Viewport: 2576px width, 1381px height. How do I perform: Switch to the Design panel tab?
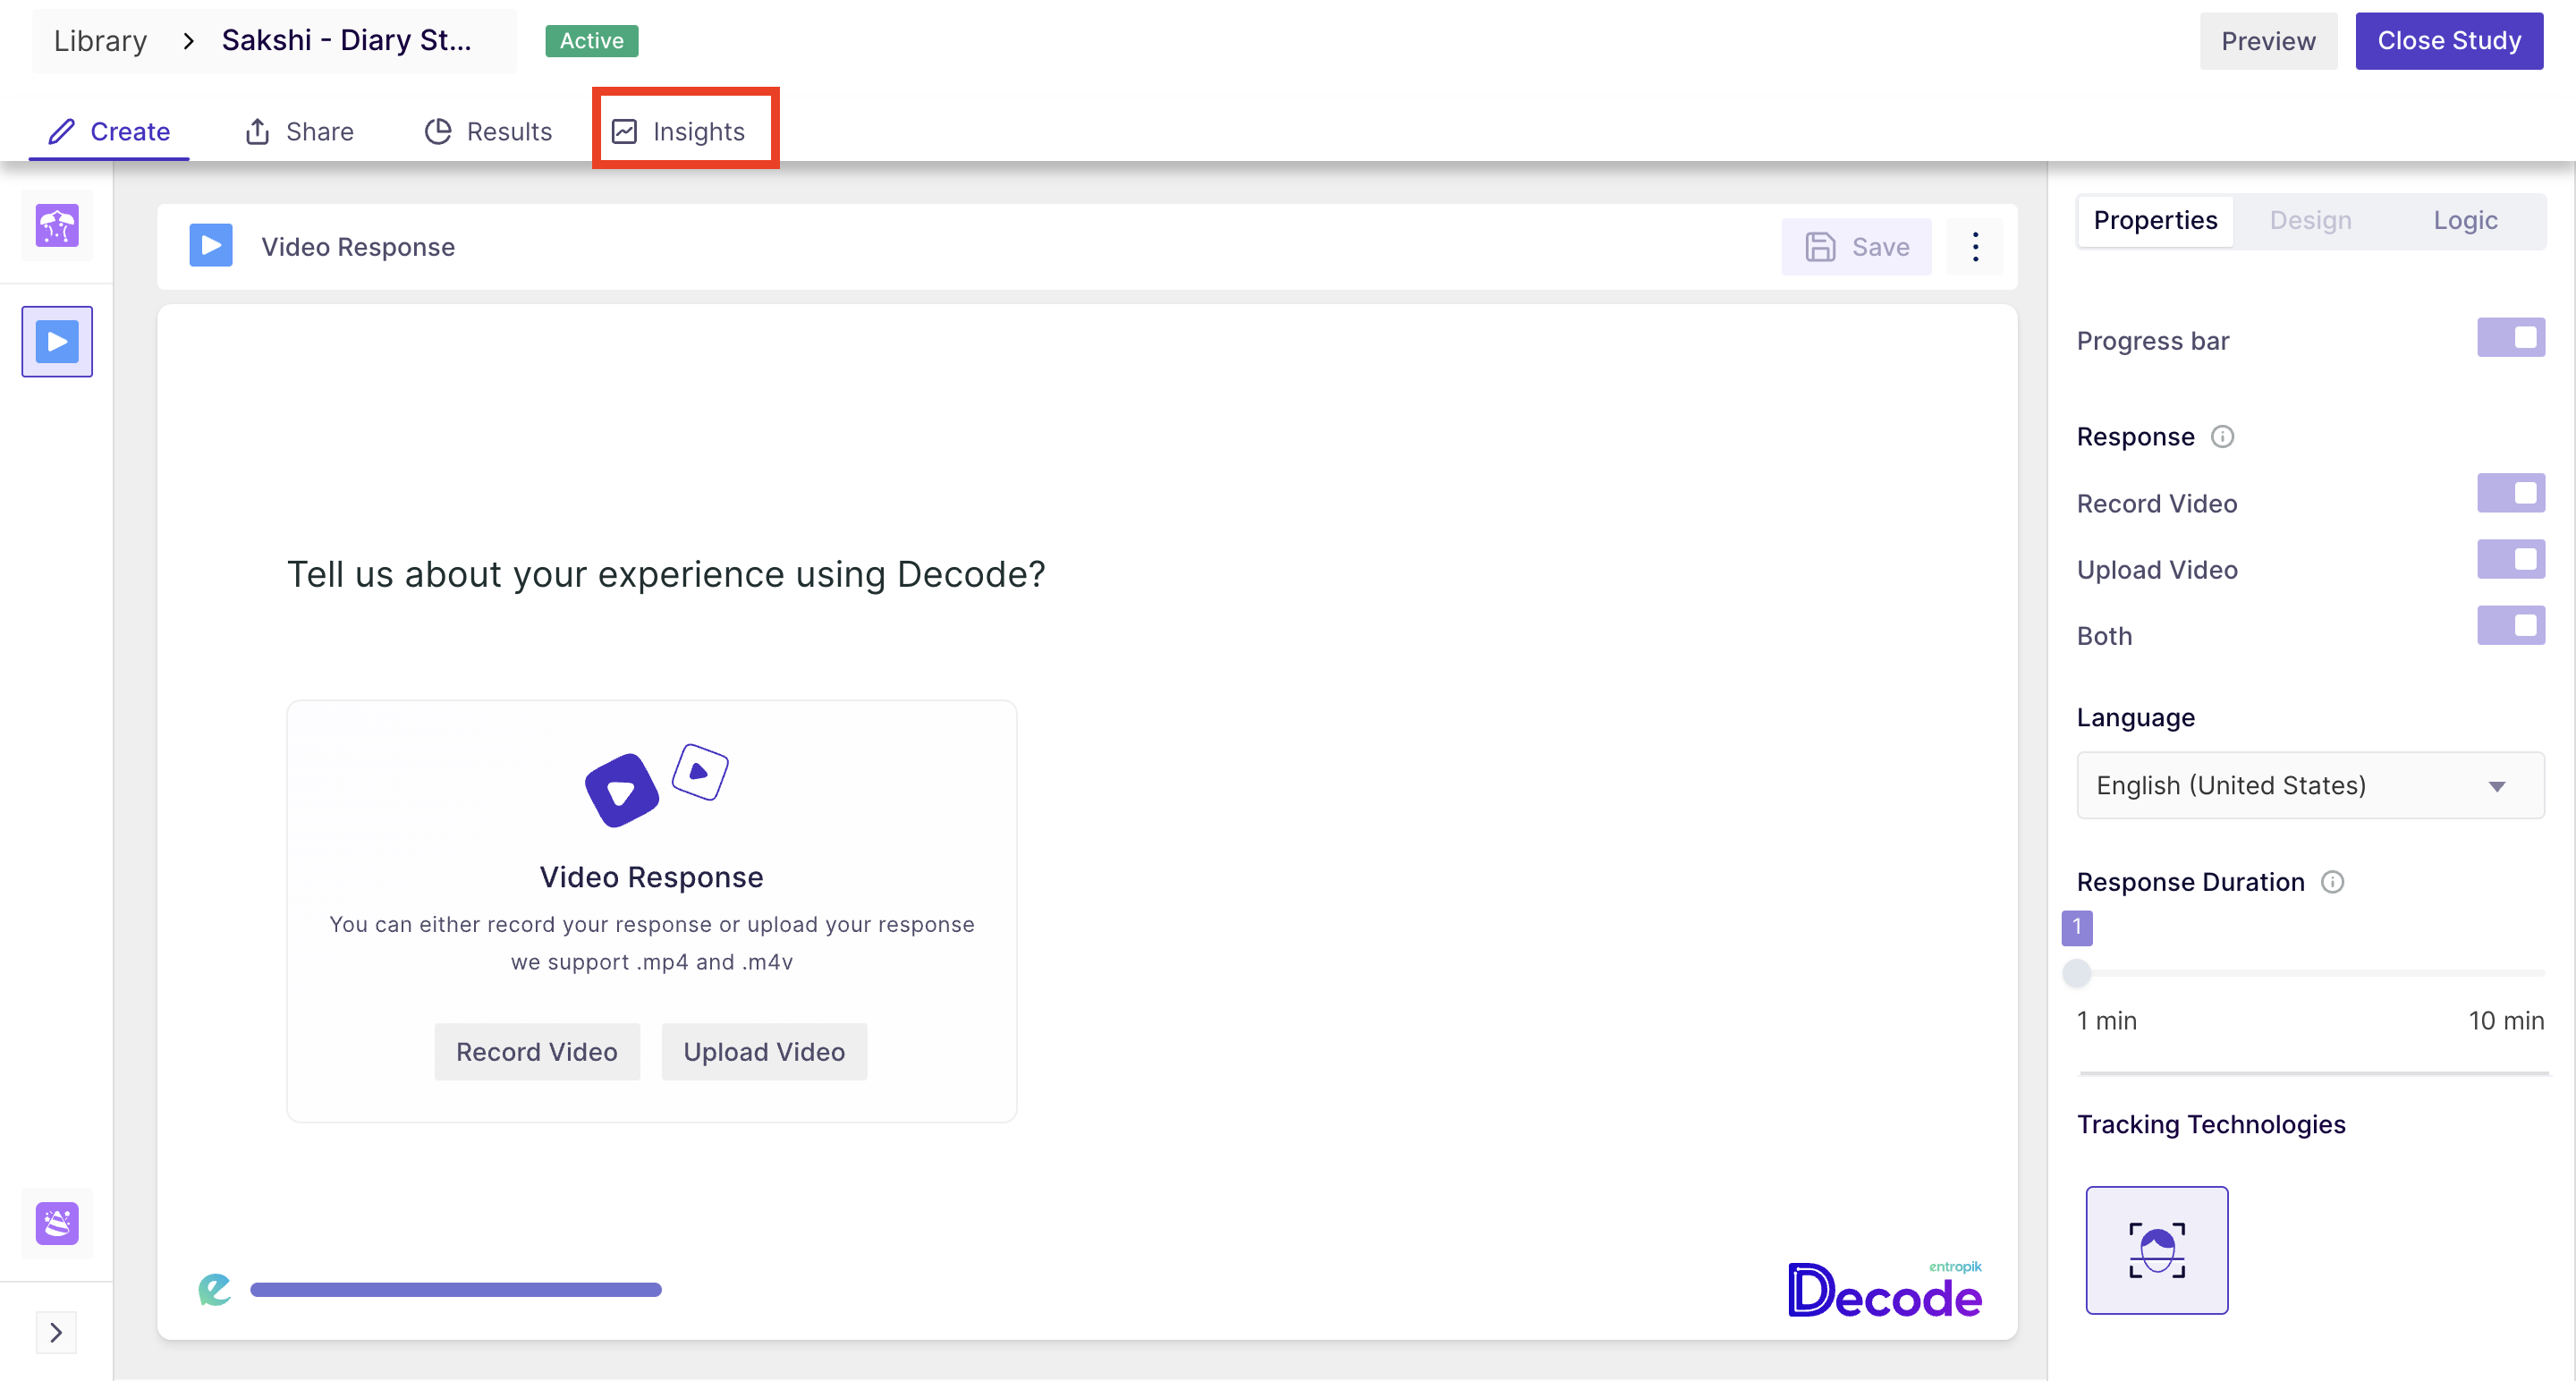click(2310, 220)
